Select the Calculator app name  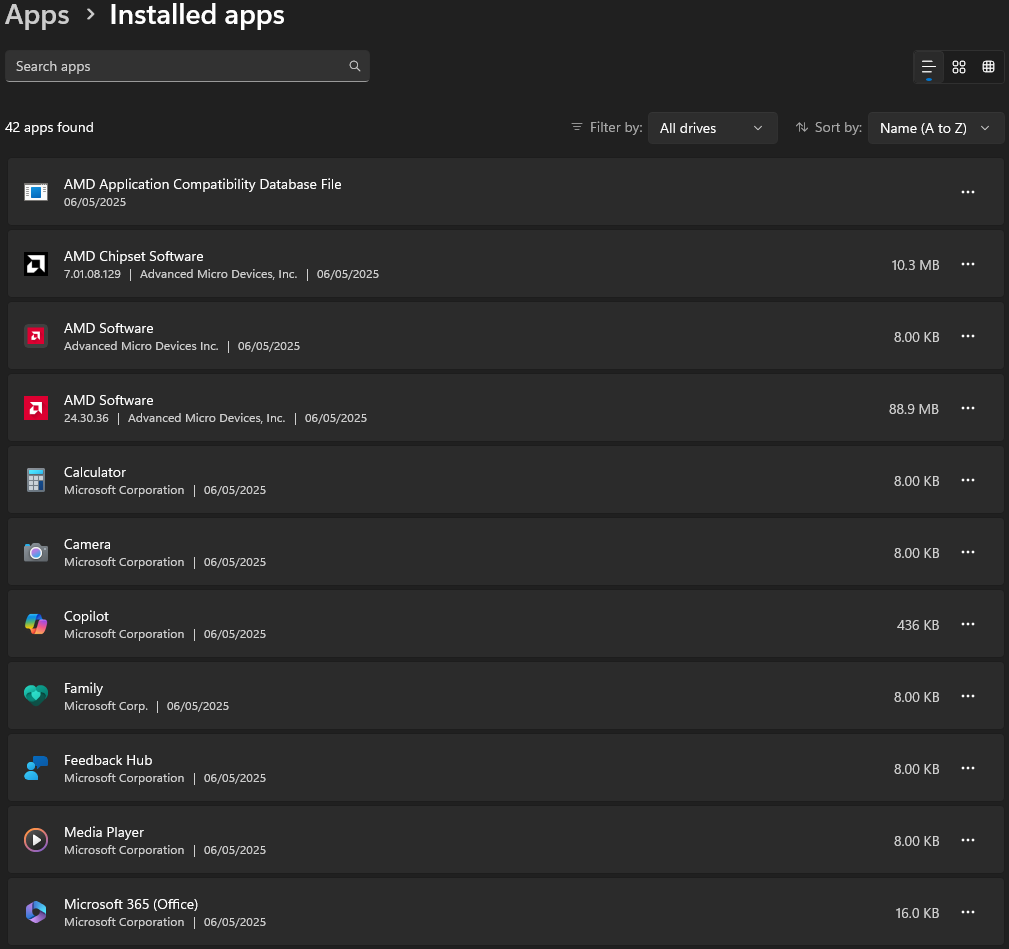pos(95,472)
